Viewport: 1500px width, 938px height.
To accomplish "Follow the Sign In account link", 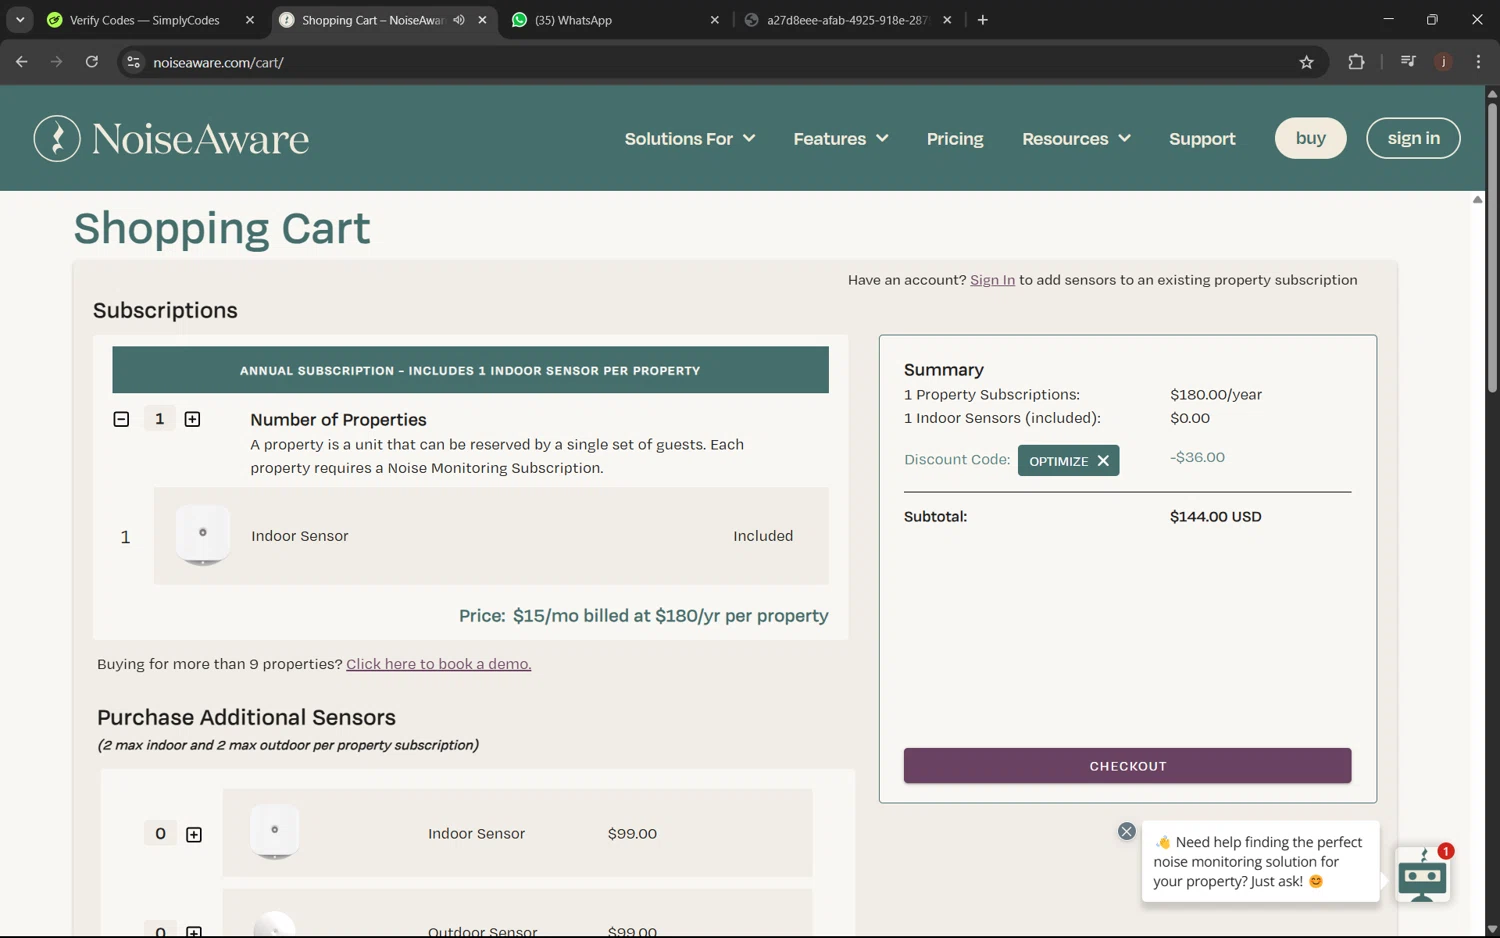I will (992, 280).
